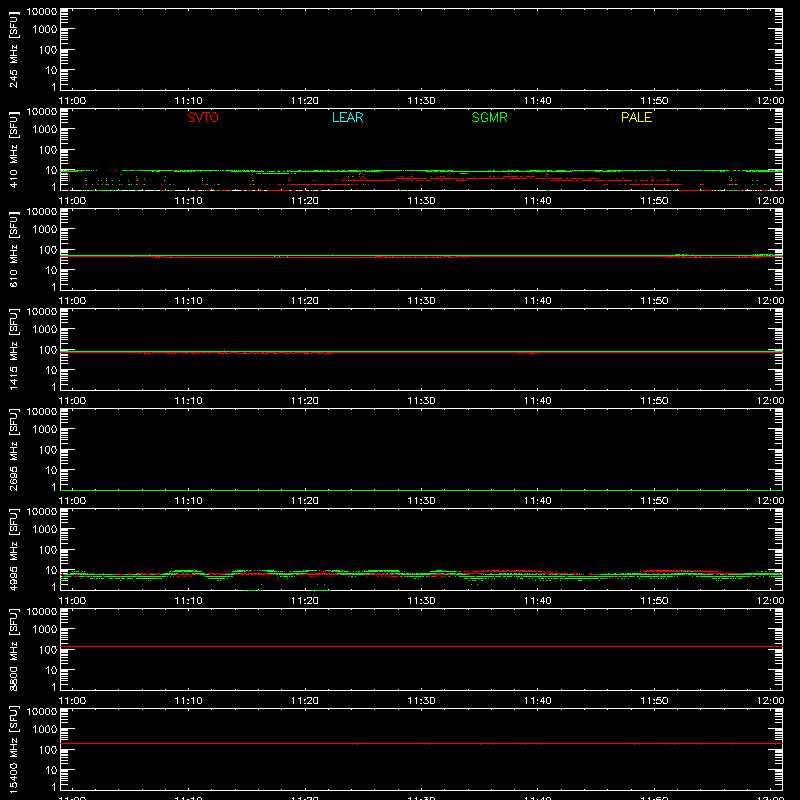Click 12:00 label below the 245 MHz panel
This screenshot has height=800, width=800.
click(770, 101)
